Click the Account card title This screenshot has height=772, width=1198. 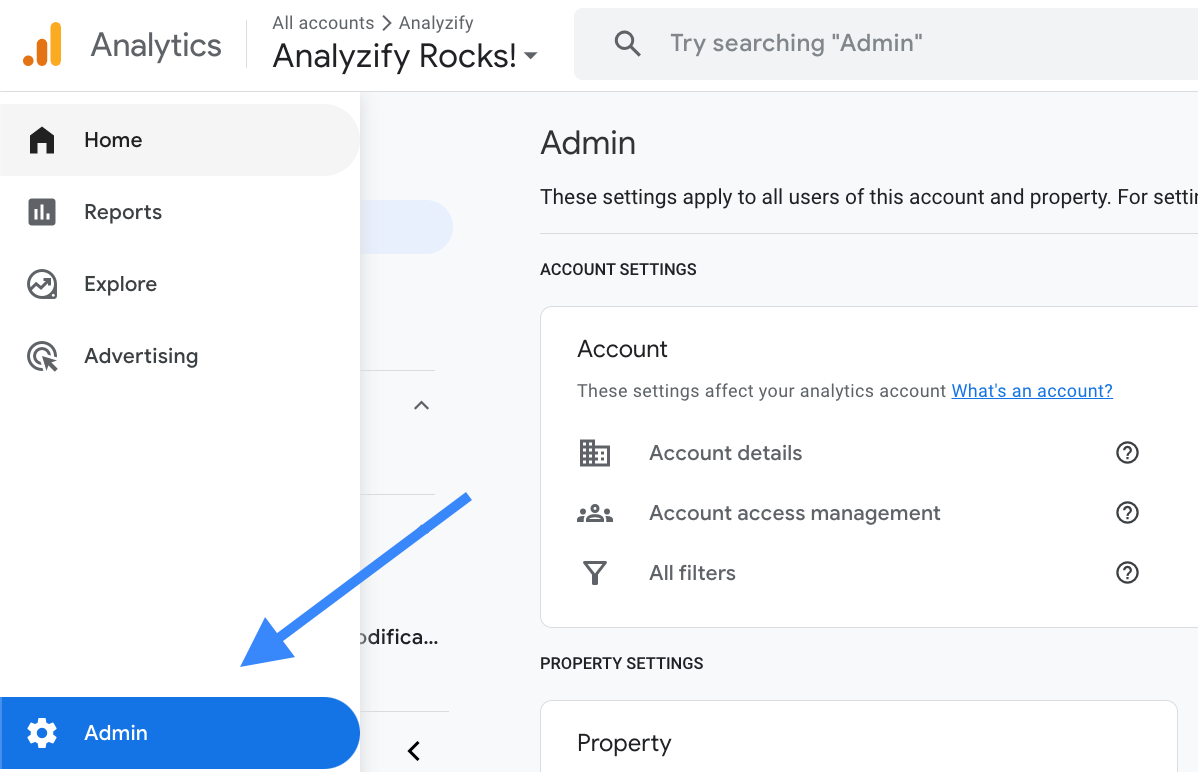[622, 349]
